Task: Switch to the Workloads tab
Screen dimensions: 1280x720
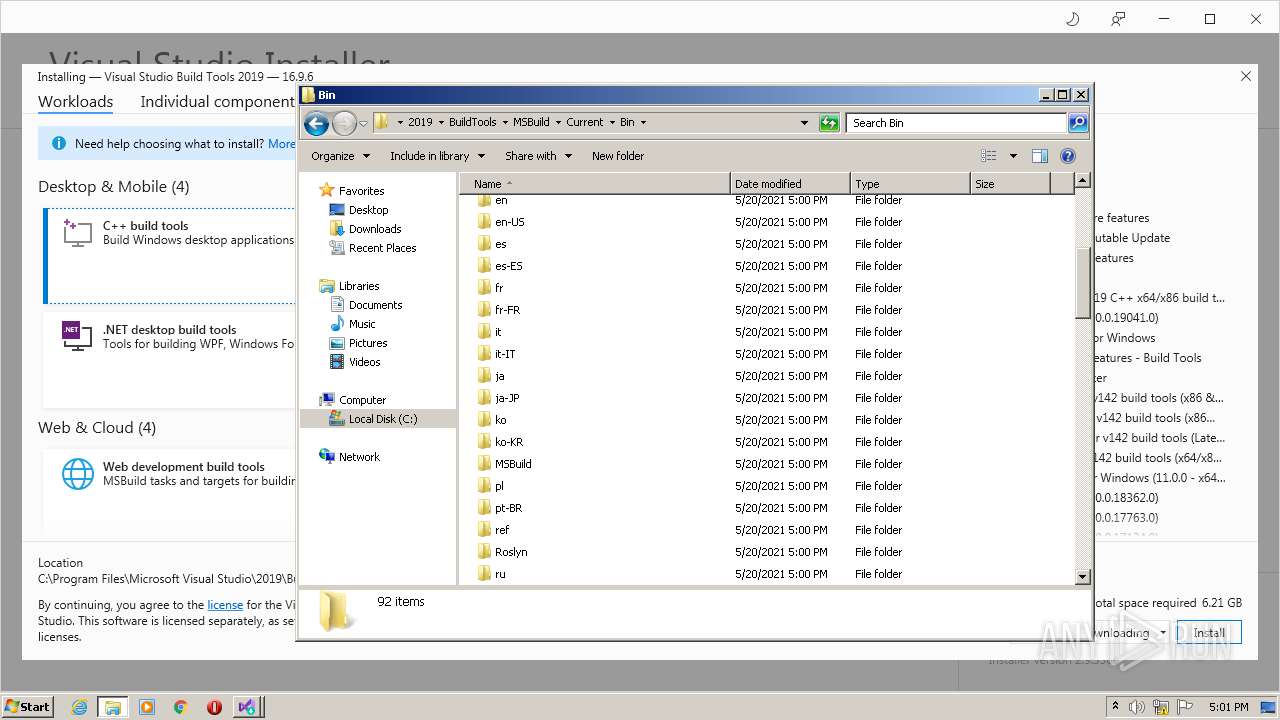Action: (x=75, y=101)
